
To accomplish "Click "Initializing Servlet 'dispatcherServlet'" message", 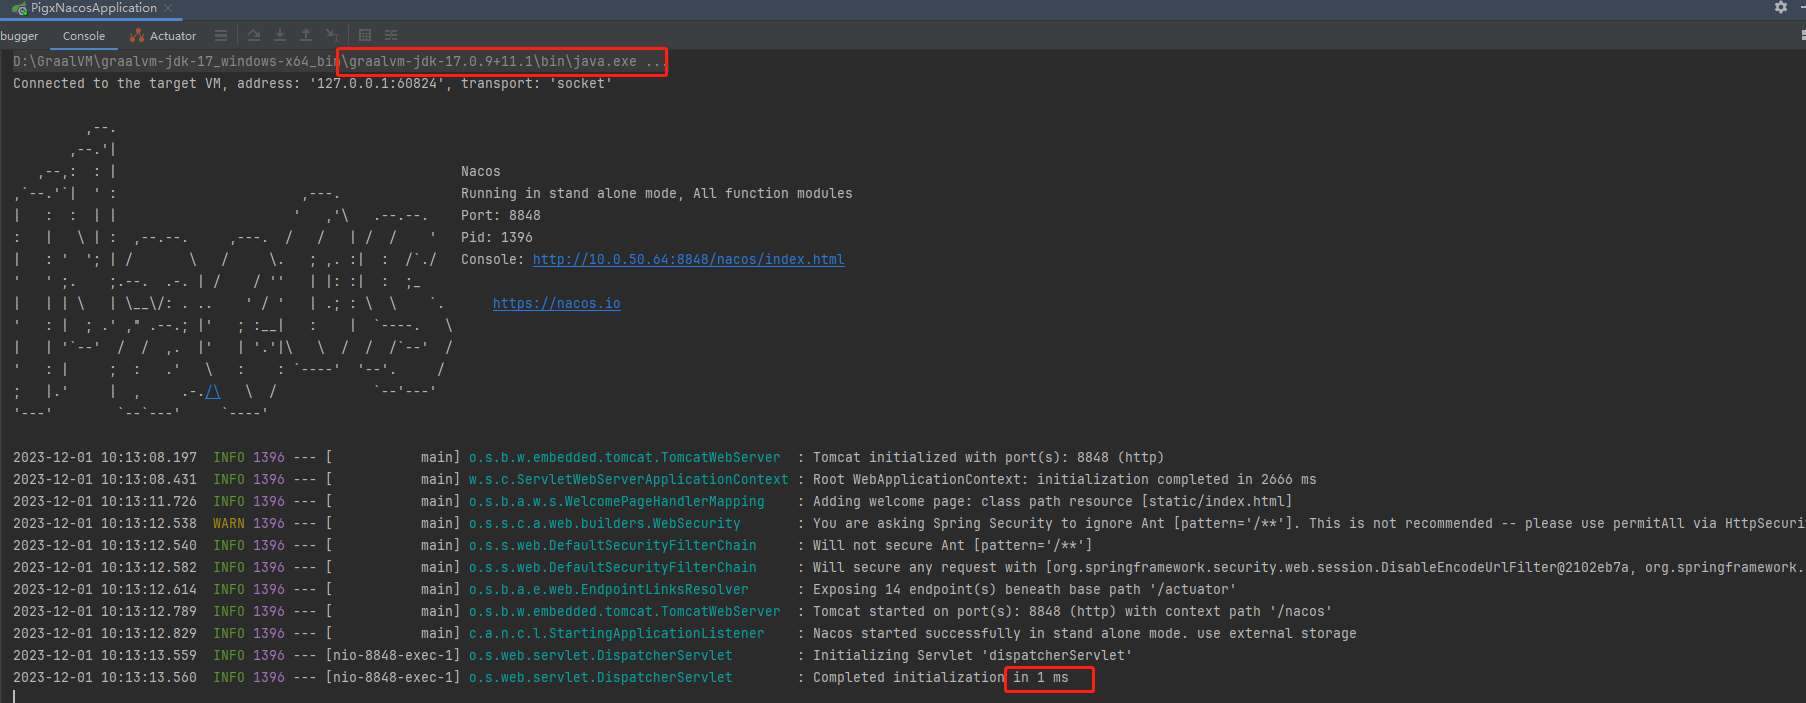I will tap(972, 656).
